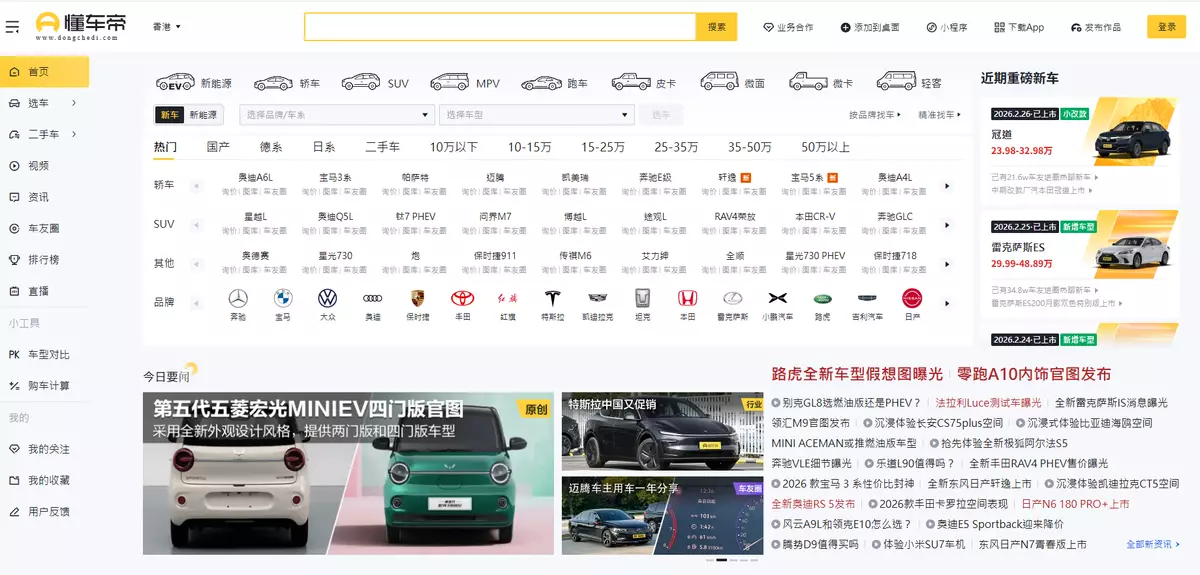Open 排行榜 rankings in the sidebar
Viewport: 1200px width, 575px height.
click(43, 260)
